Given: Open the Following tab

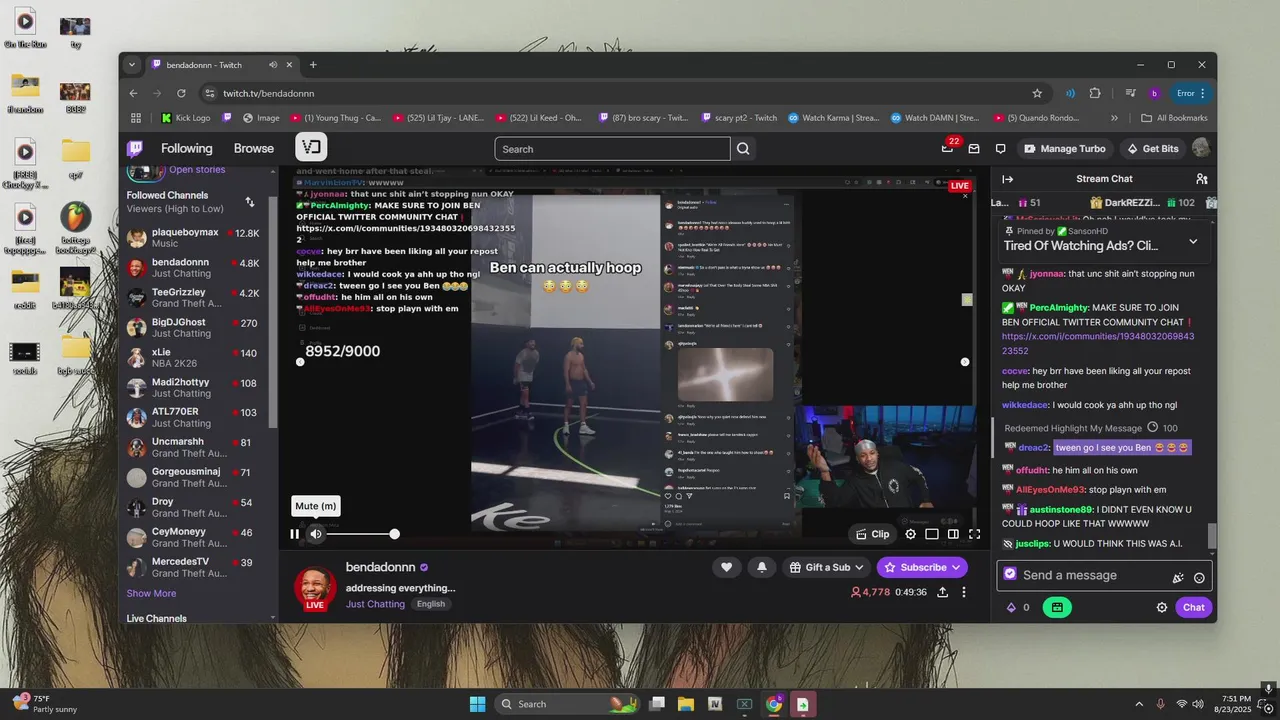Looking at the screenshot, I should [187, 148].
